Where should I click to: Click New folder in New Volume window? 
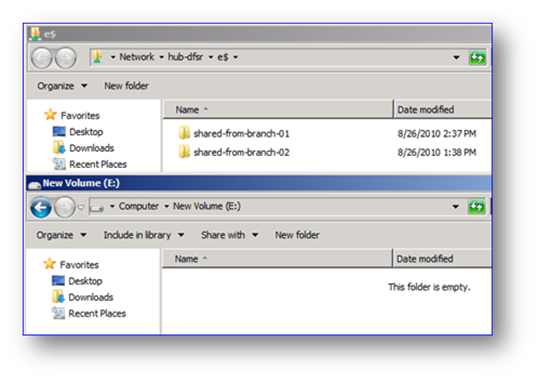[297, 235]
